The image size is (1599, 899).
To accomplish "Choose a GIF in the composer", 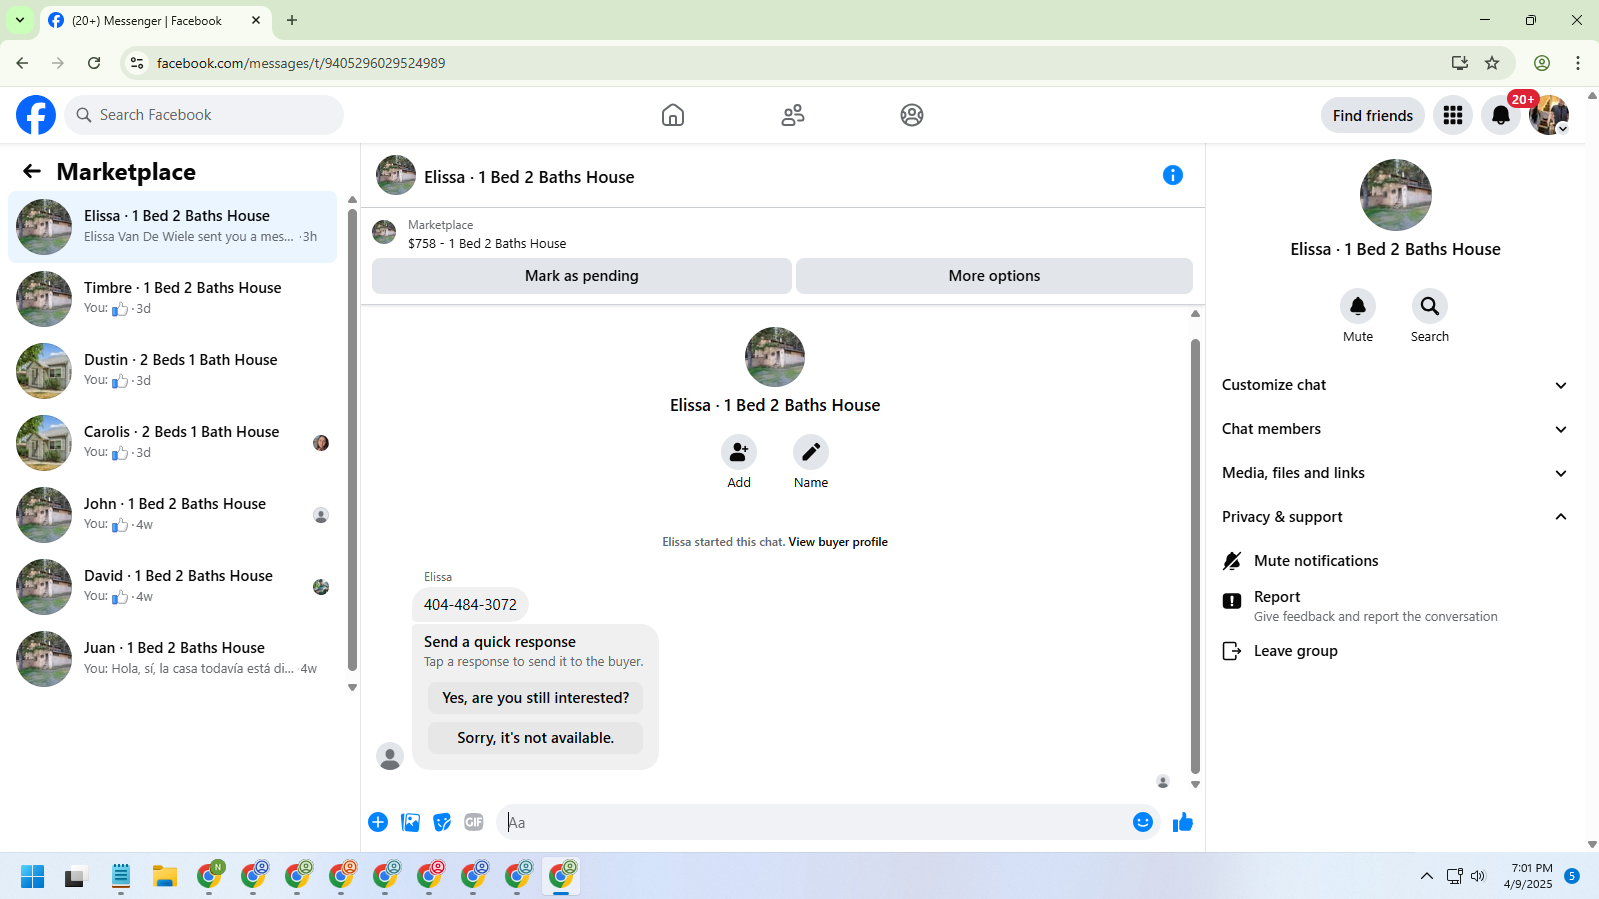I will point(474,822).
